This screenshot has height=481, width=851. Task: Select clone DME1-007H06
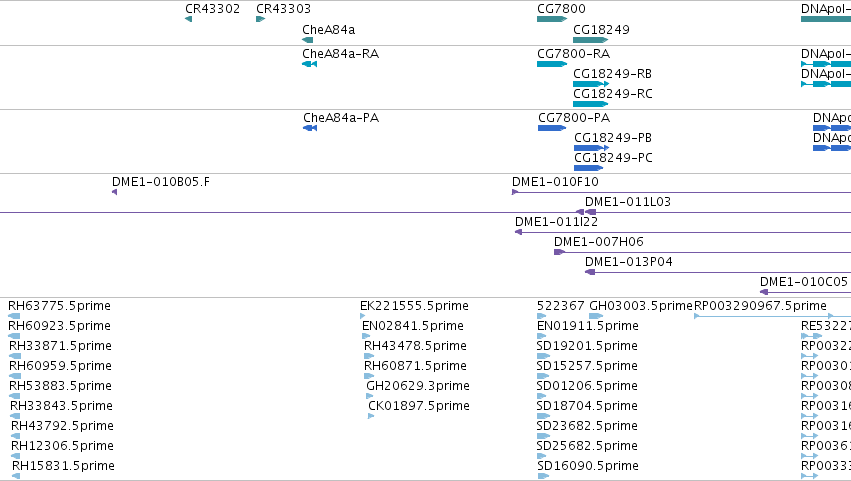tap(598, 242)
